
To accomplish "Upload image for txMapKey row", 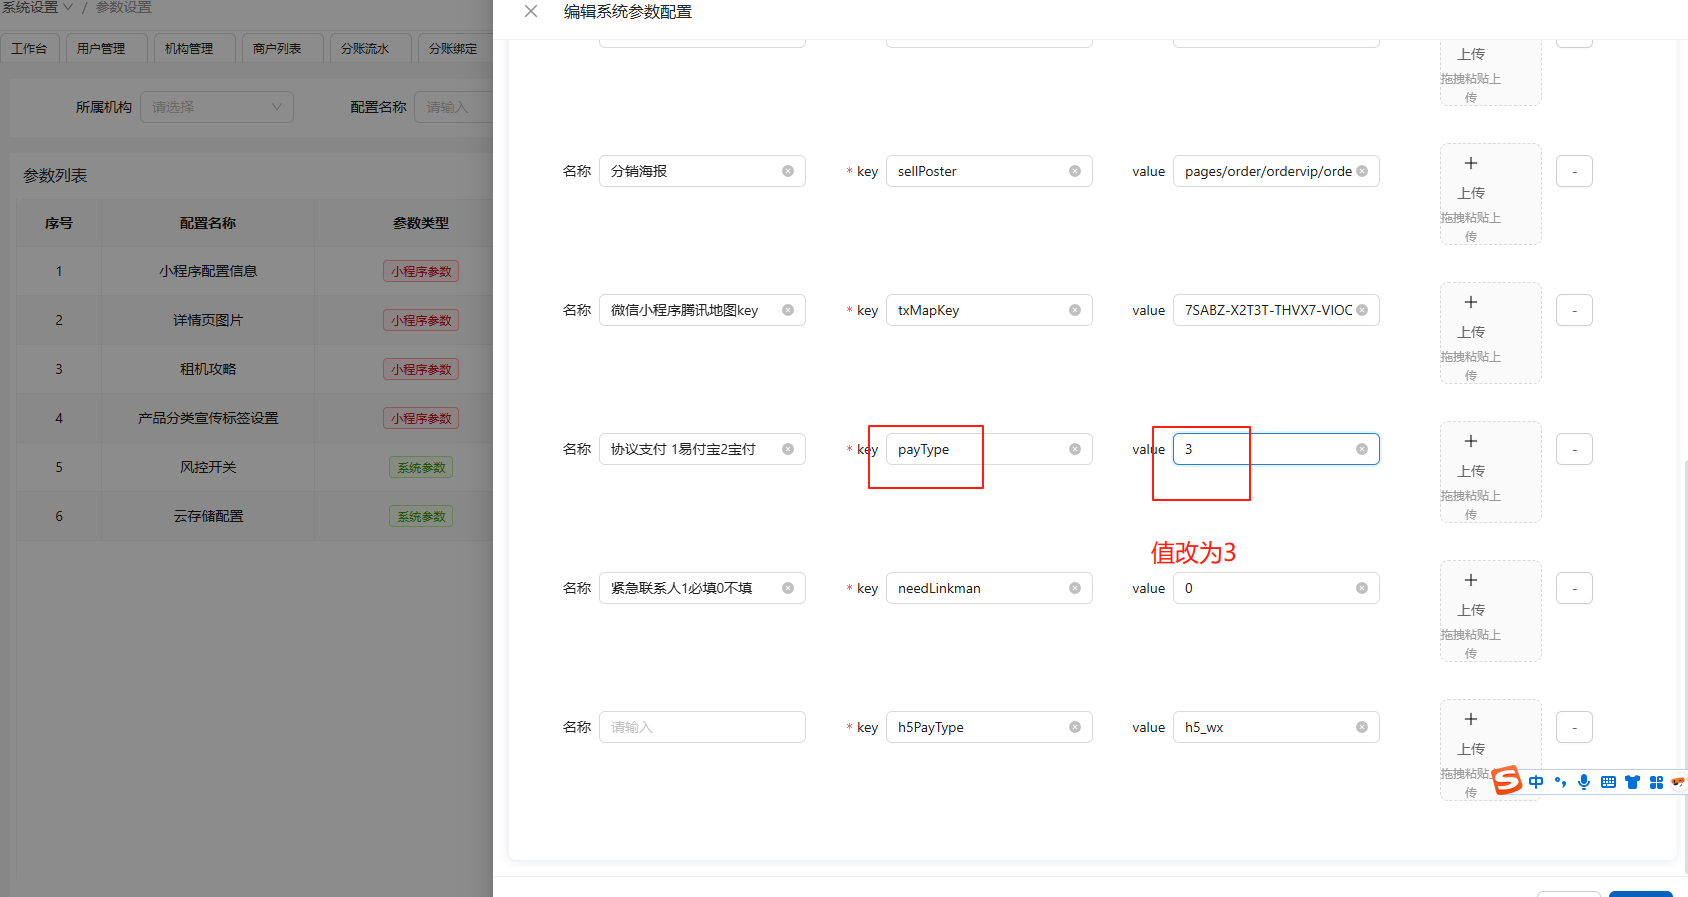I will tap(1491, 333).
